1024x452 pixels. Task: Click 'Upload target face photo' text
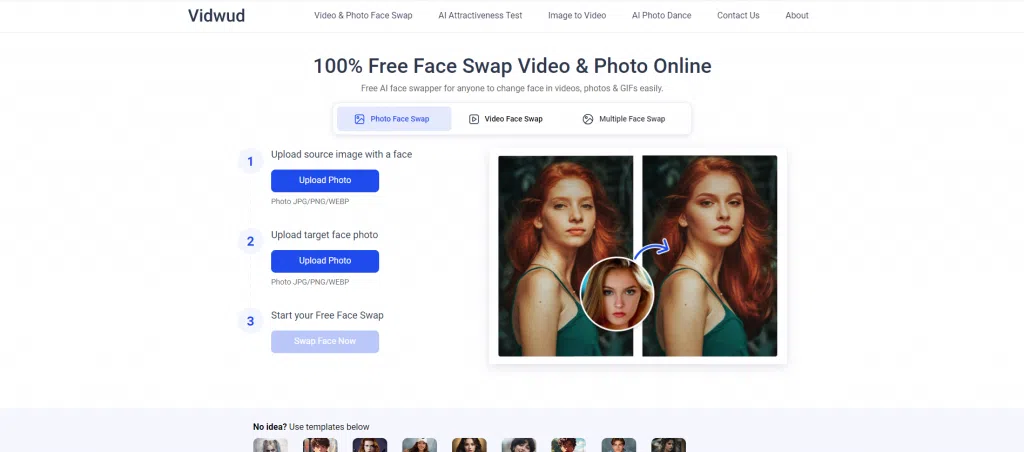325,235
